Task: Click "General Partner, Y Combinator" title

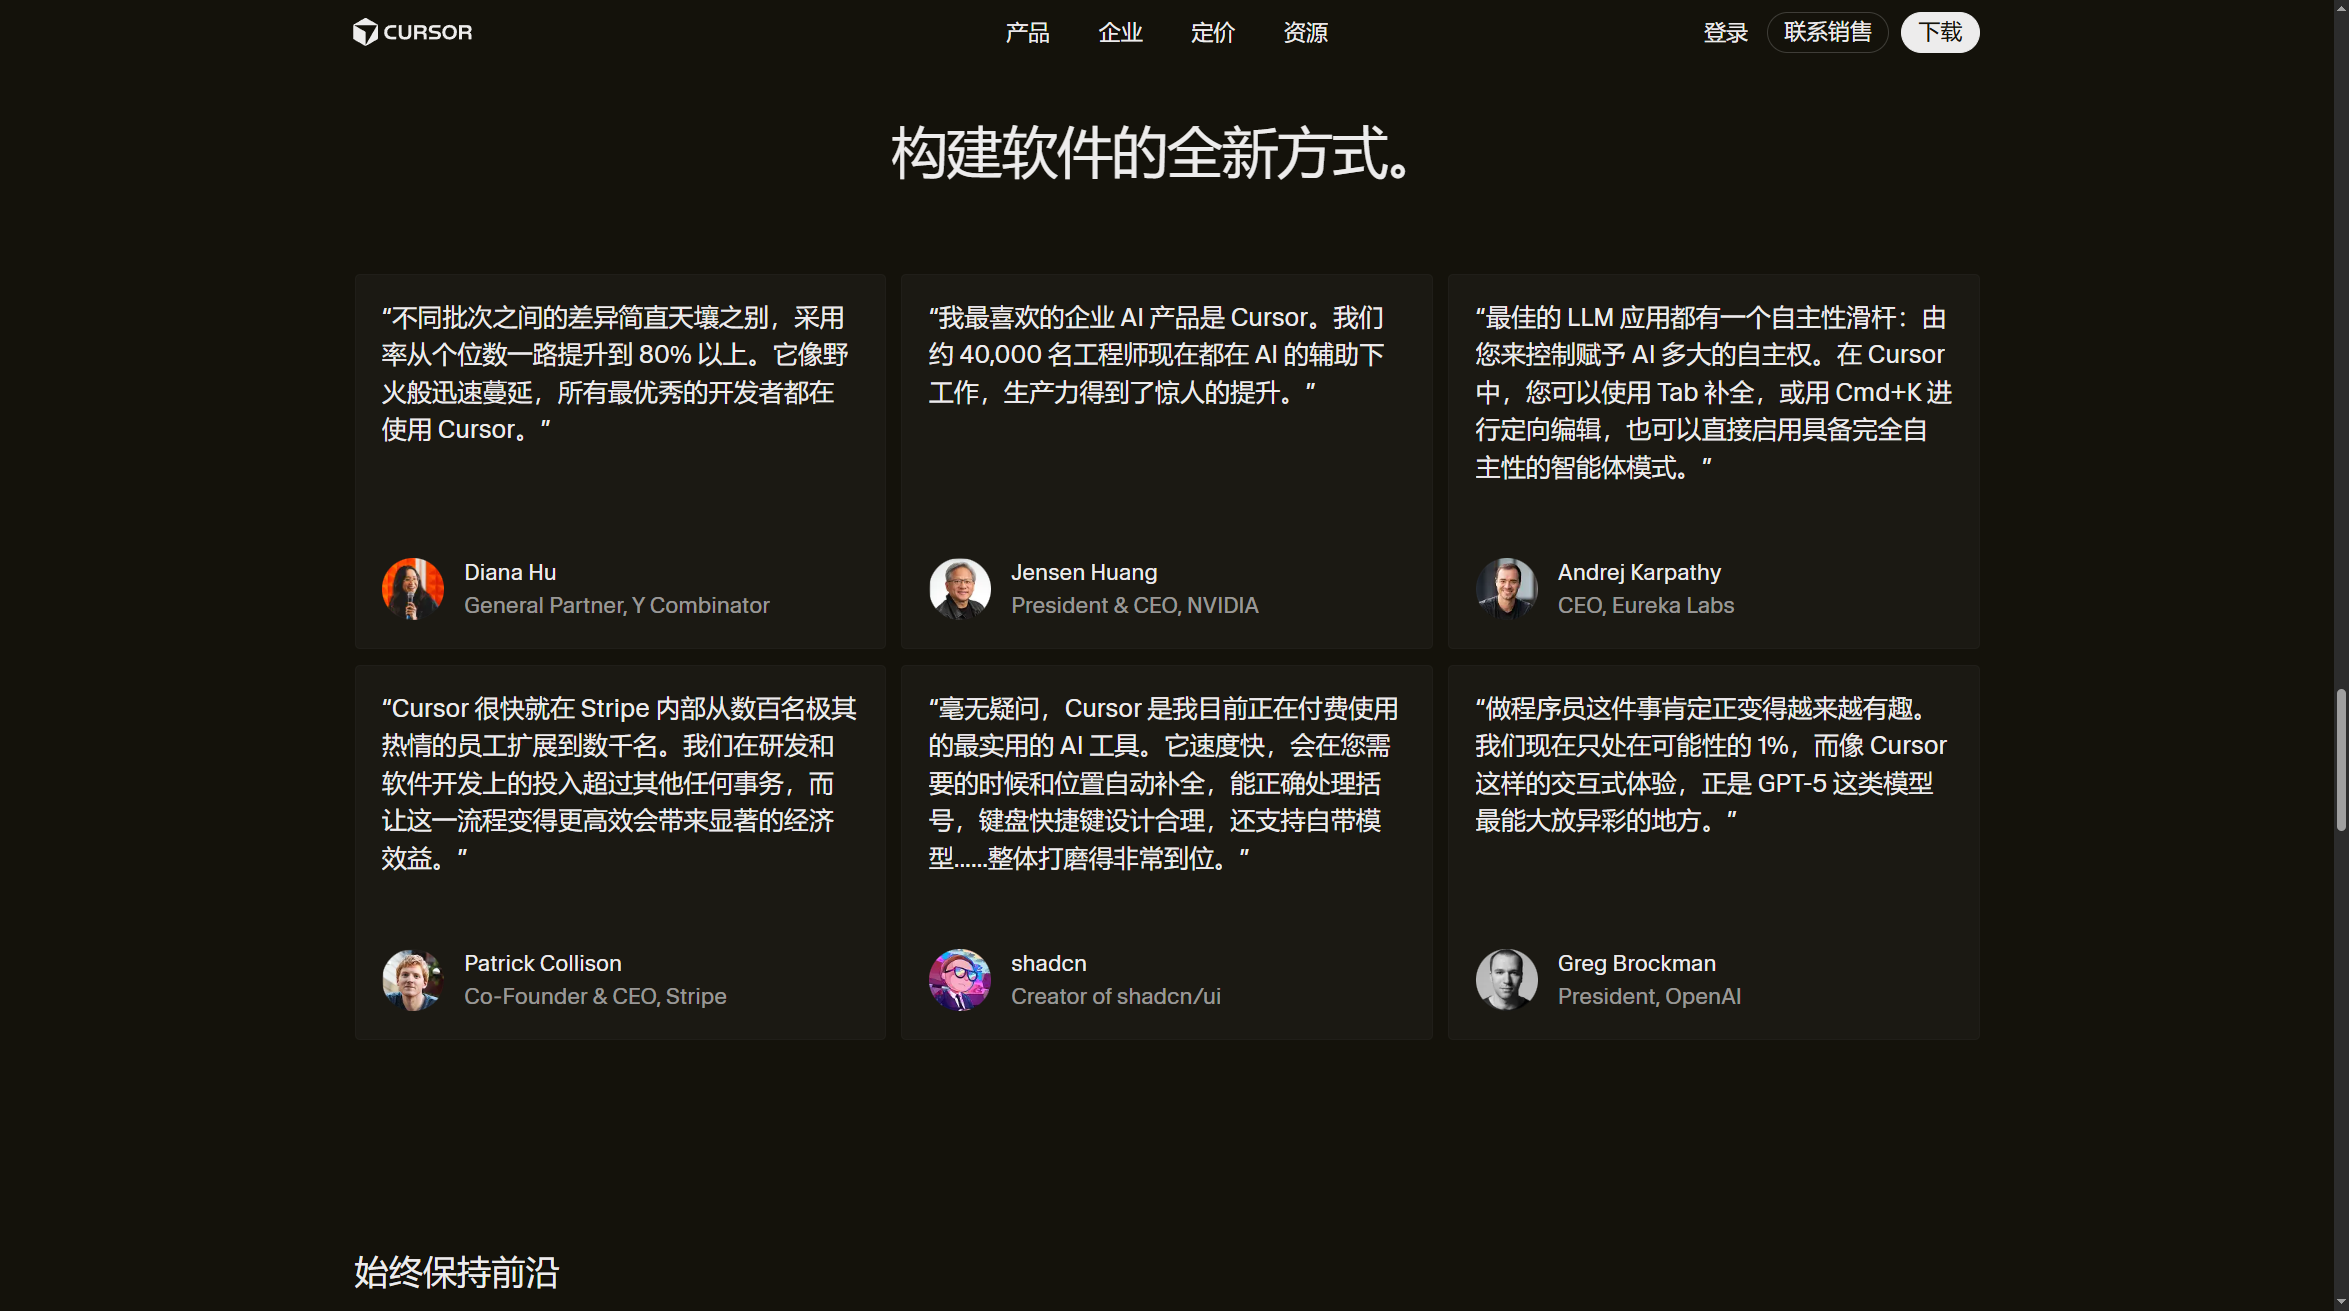Action: pyautogui.click(x=617, y=605)
